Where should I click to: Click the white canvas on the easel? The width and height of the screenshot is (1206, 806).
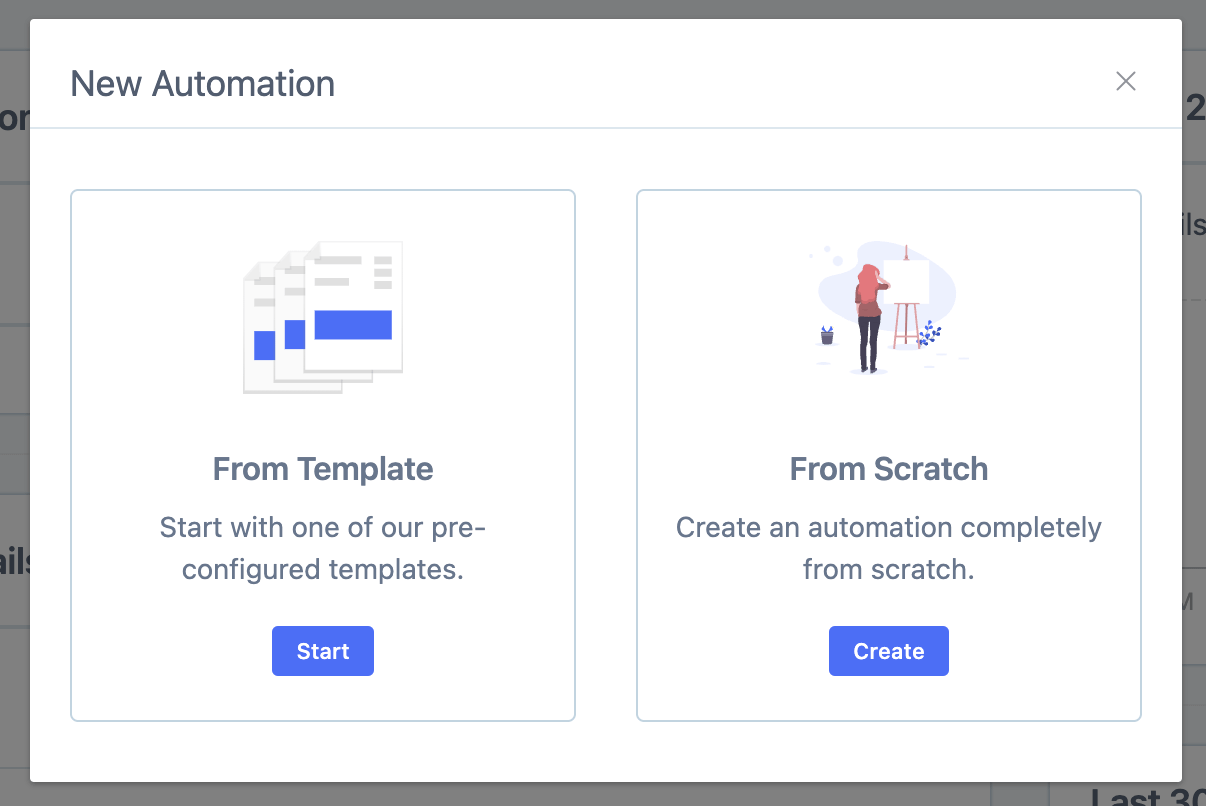click(x=907, y=281)
